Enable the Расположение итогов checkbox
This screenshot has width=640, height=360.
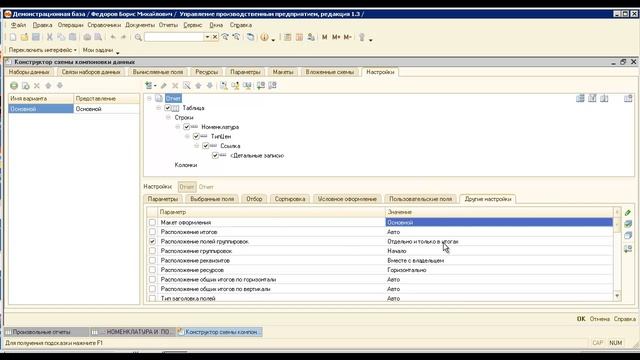[152, 232]
